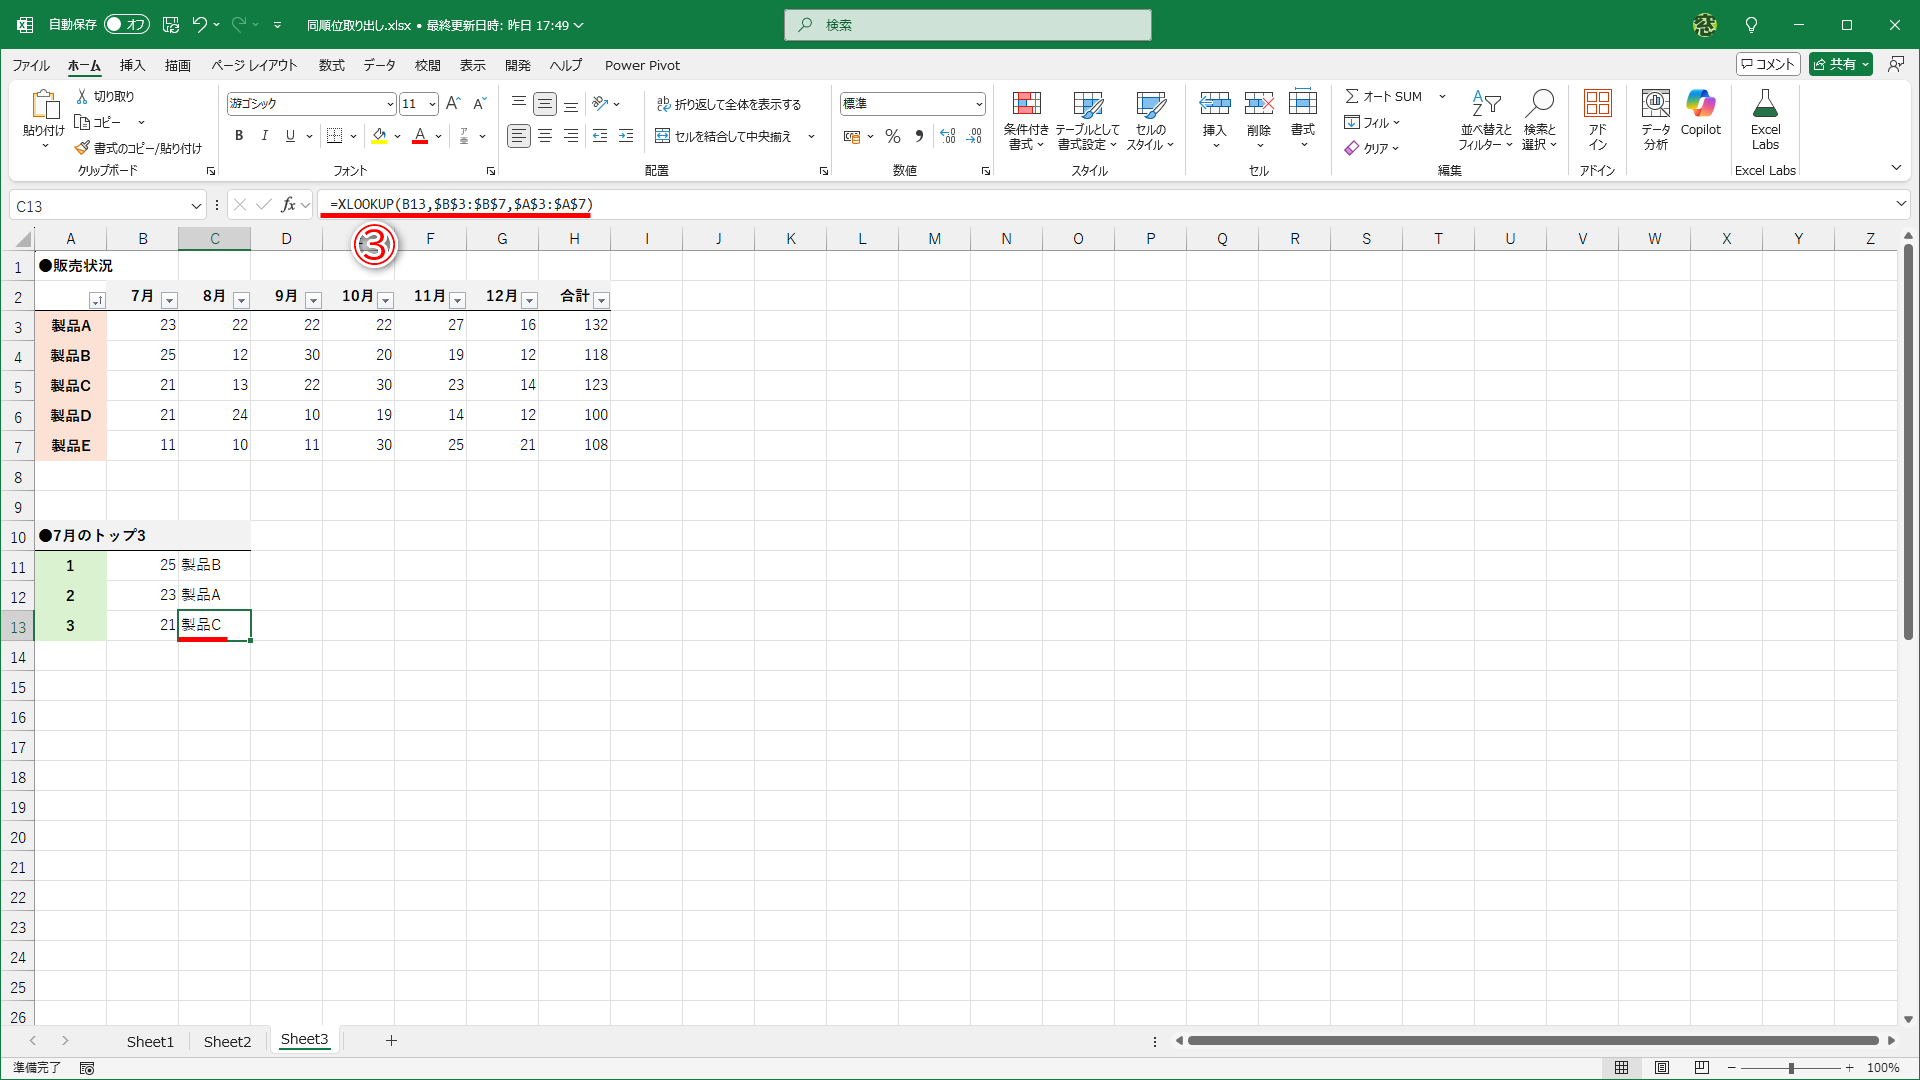Click the zoom slider in status bar
1920x1080 pixels.
(x=1790, y=1068)
